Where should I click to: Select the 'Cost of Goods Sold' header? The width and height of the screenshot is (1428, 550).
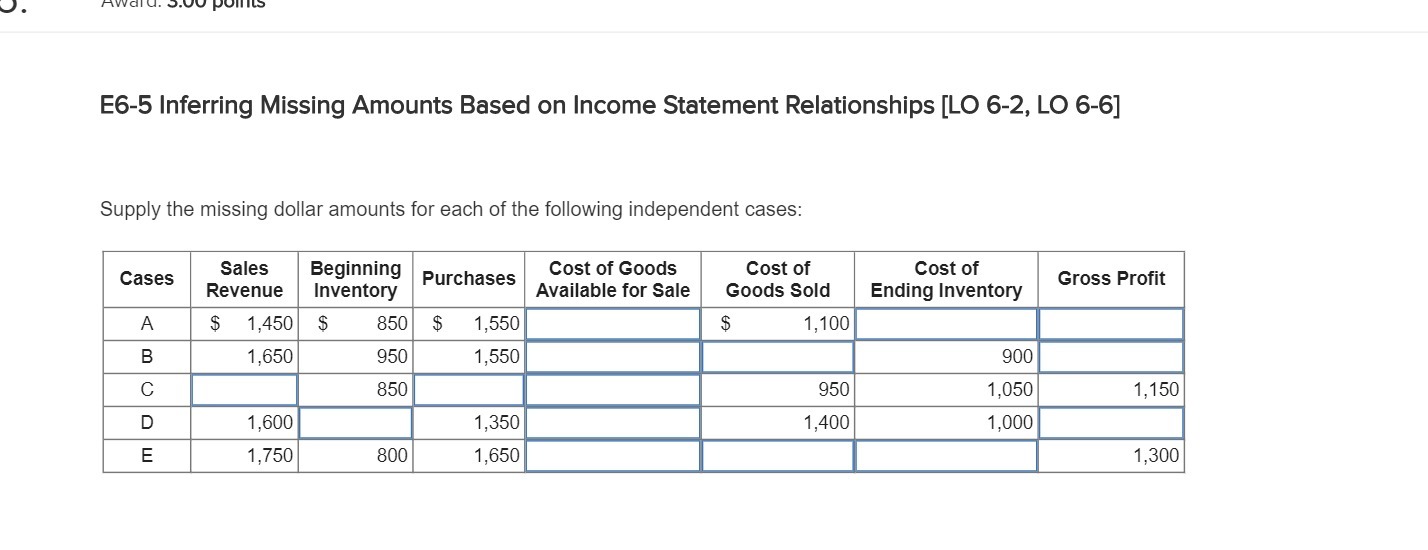(x=778, y=279)
